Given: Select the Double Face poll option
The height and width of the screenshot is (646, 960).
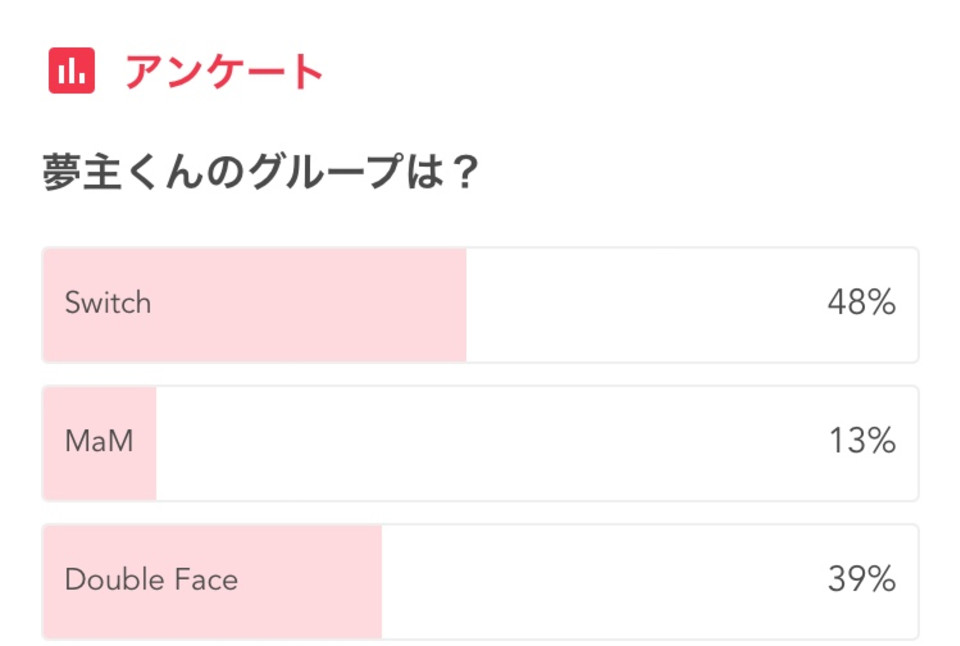Looking at the screenshot, I should (480, 582).
